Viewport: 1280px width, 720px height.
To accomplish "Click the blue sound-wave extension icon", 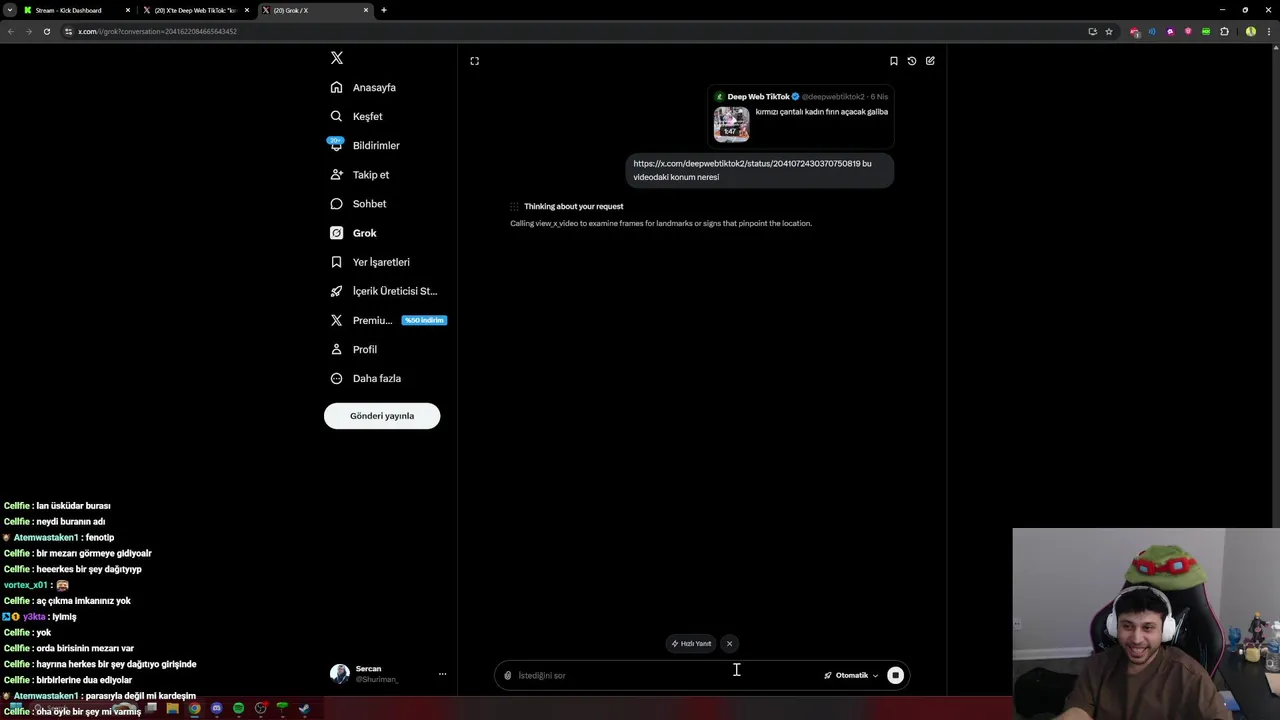I will click(1152, 31).
